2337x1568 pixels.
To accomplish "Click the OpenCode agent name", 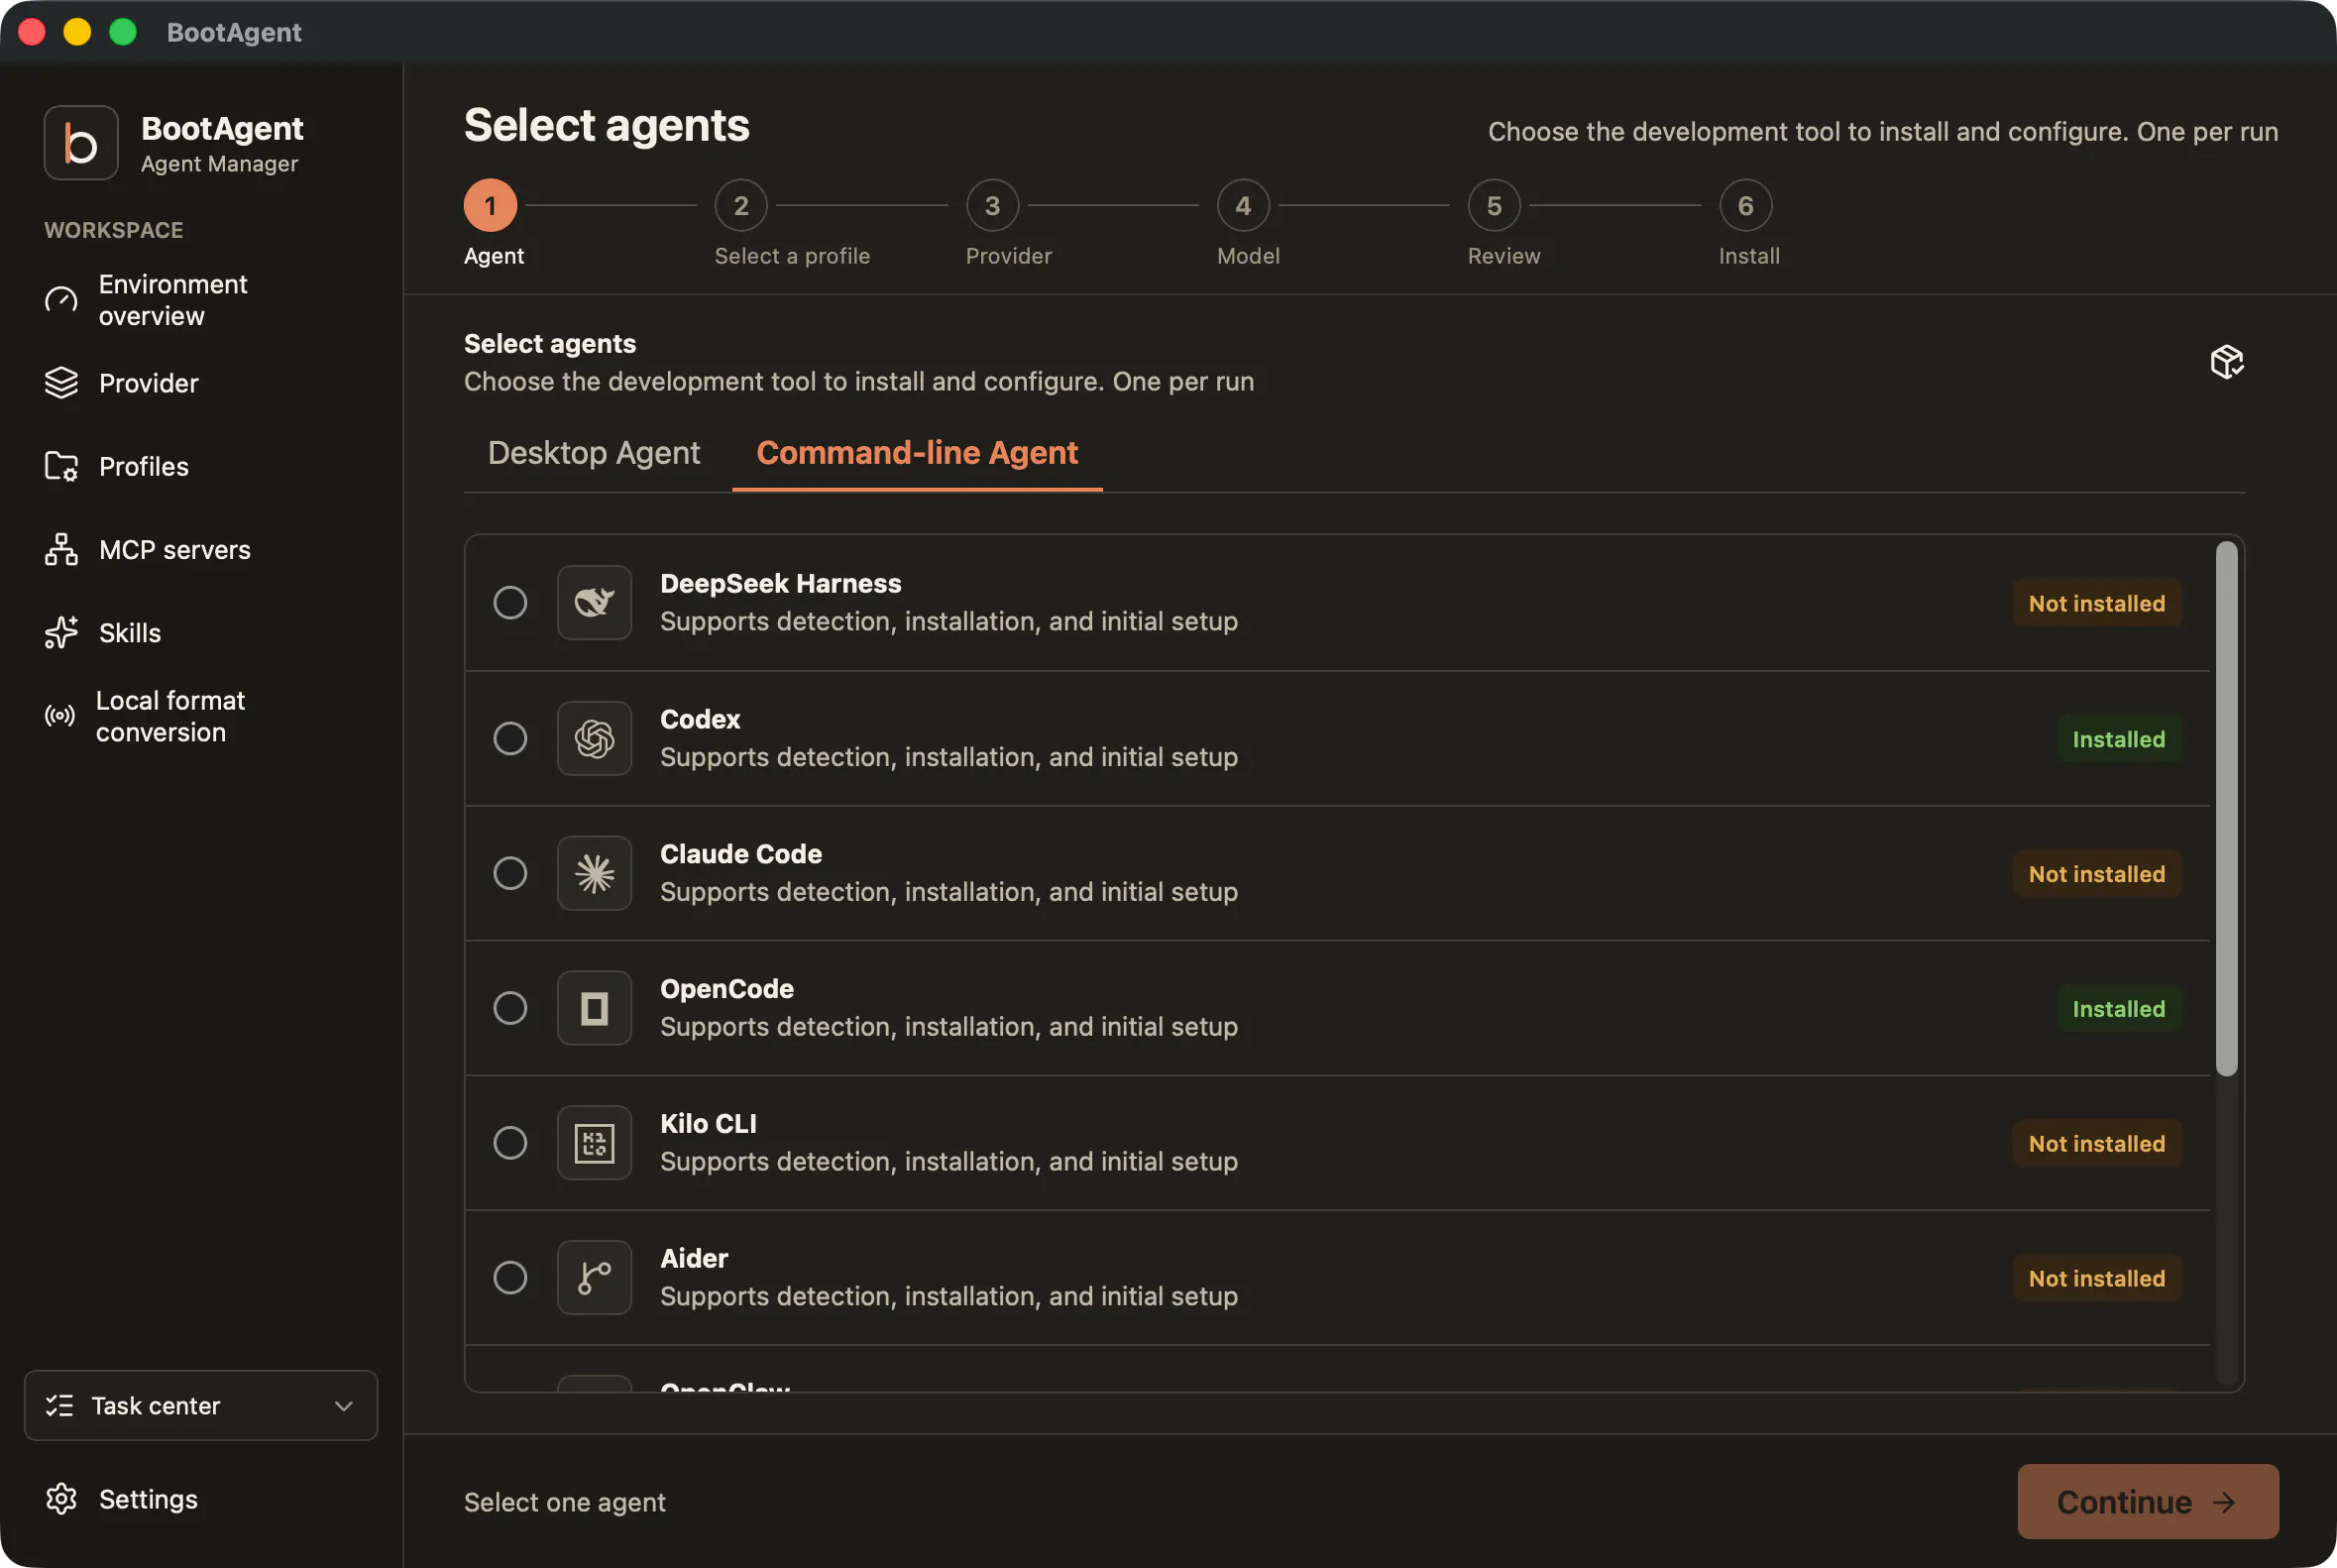I will tap(727, 989).
